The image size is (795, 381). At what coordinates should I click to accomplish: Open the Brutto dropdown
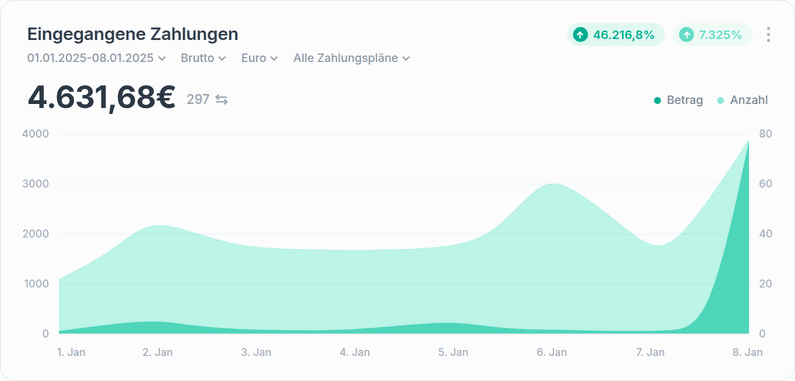(203, 58)
